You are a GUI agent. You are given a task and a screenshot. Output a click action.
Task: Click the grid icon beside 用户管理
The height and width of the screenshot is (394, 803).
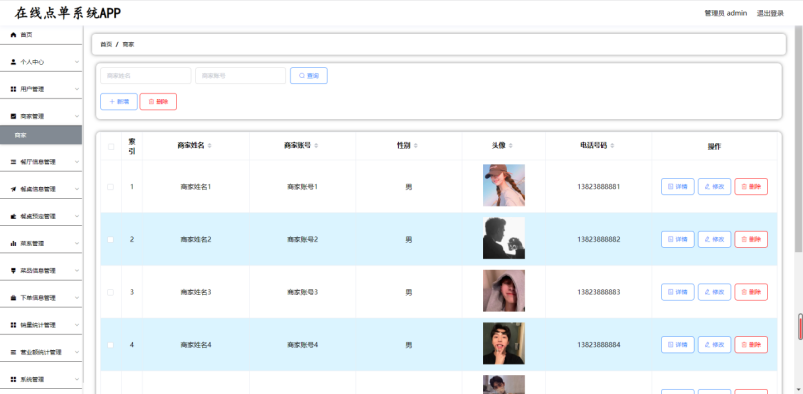pyautogui.click(x=13, y=89)
